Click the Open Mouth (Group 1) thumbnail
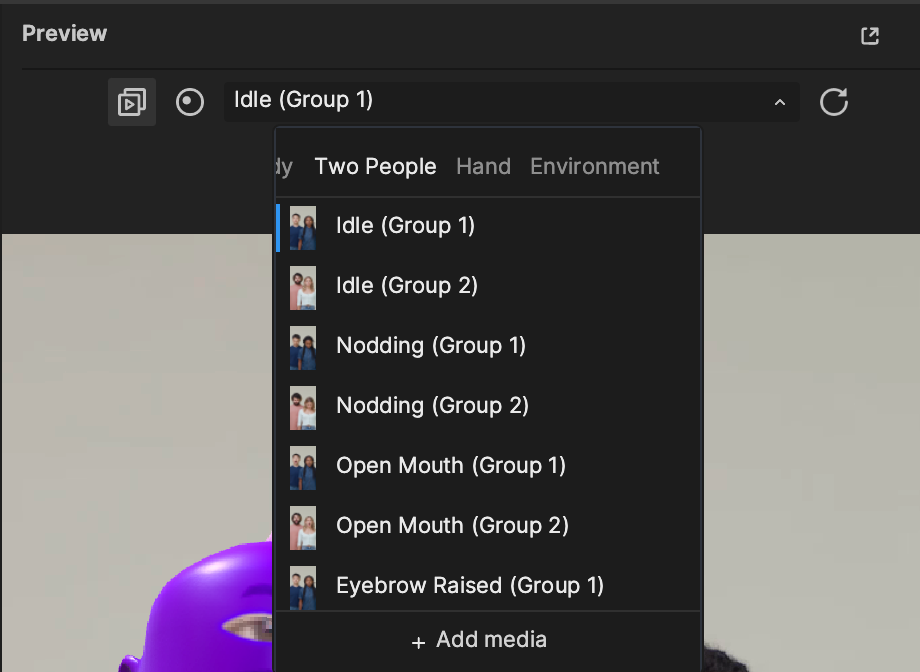920x672 pixels. [x=303, y=468]
